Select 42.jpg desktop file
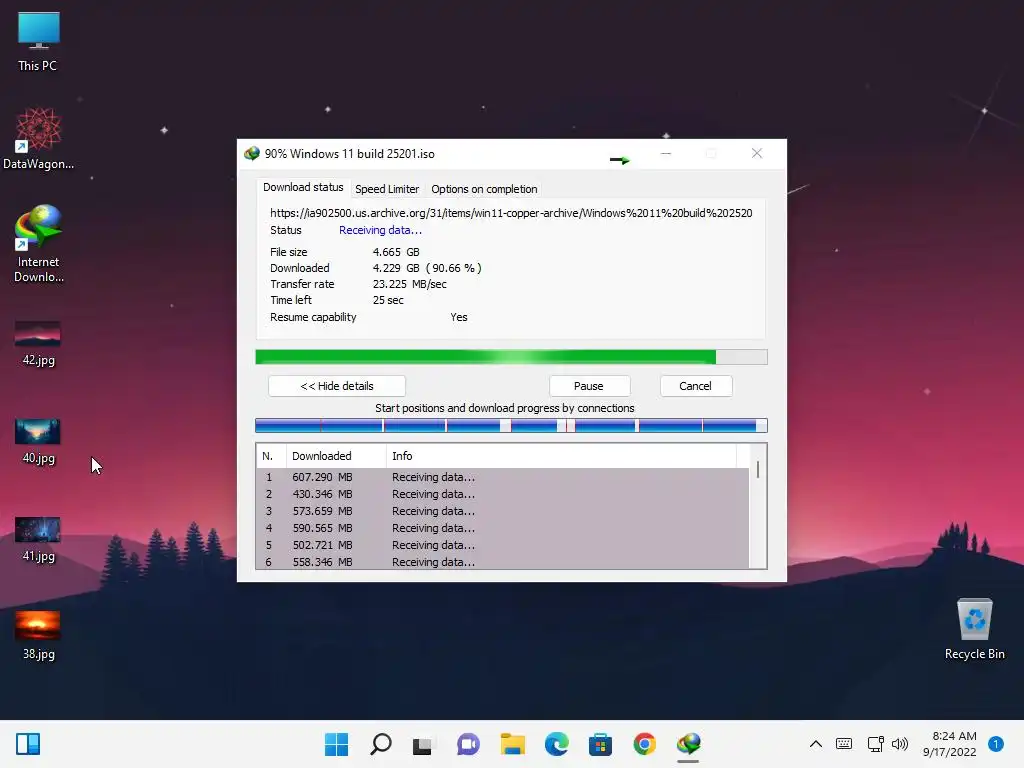1024x768 pixels. 38,344
